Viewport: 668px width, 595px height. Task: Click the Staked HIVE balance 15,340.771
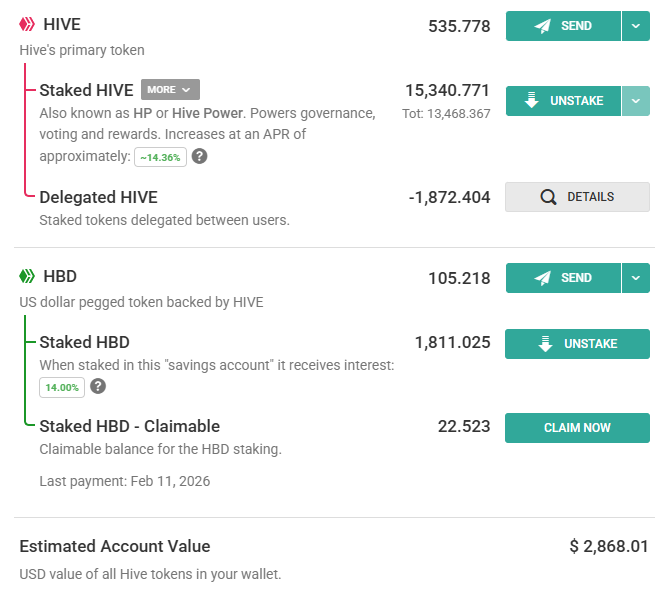click(x=447, y=90)
